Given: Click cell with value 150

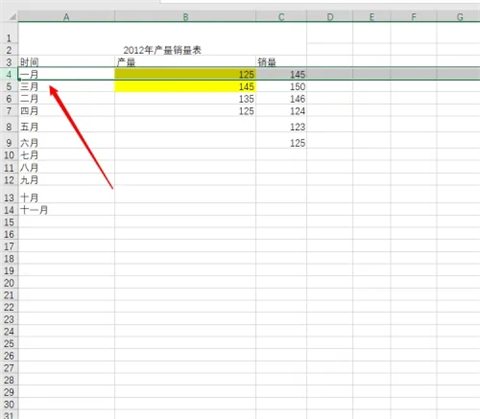Looking at the screenshot, I should pos(281,86).
